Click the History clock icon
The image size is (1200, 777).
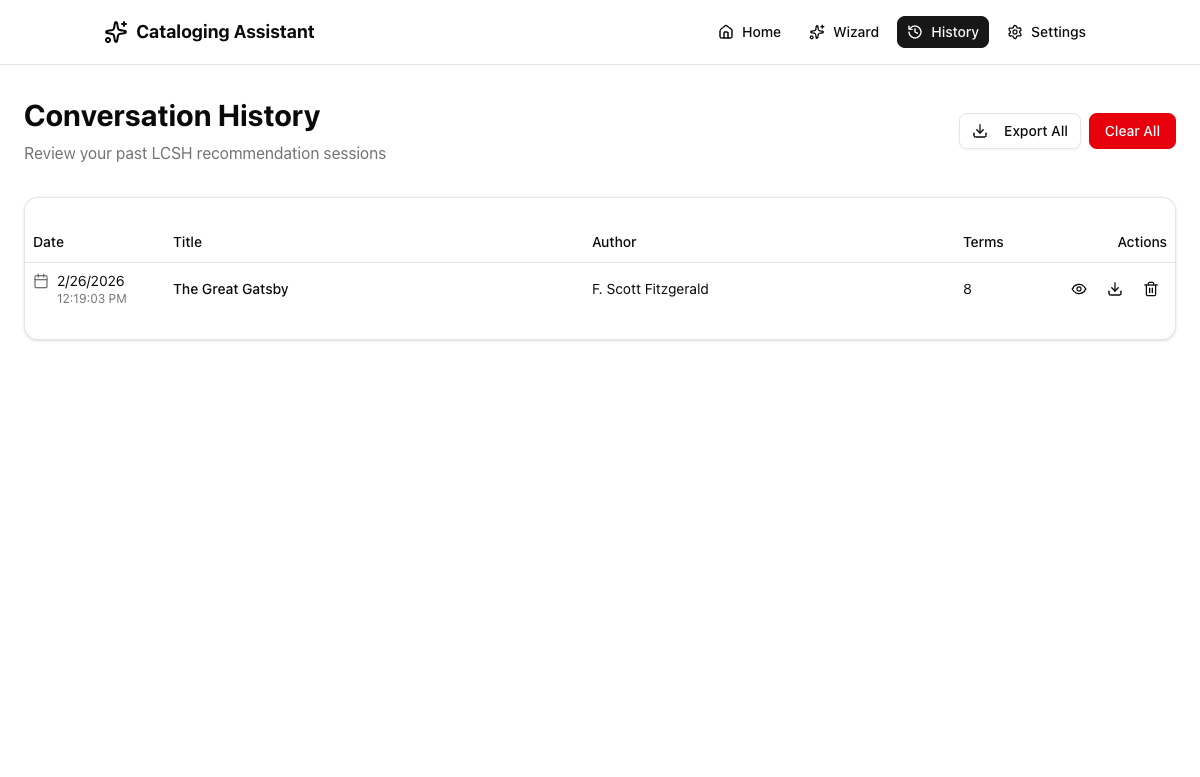[916, 31]
